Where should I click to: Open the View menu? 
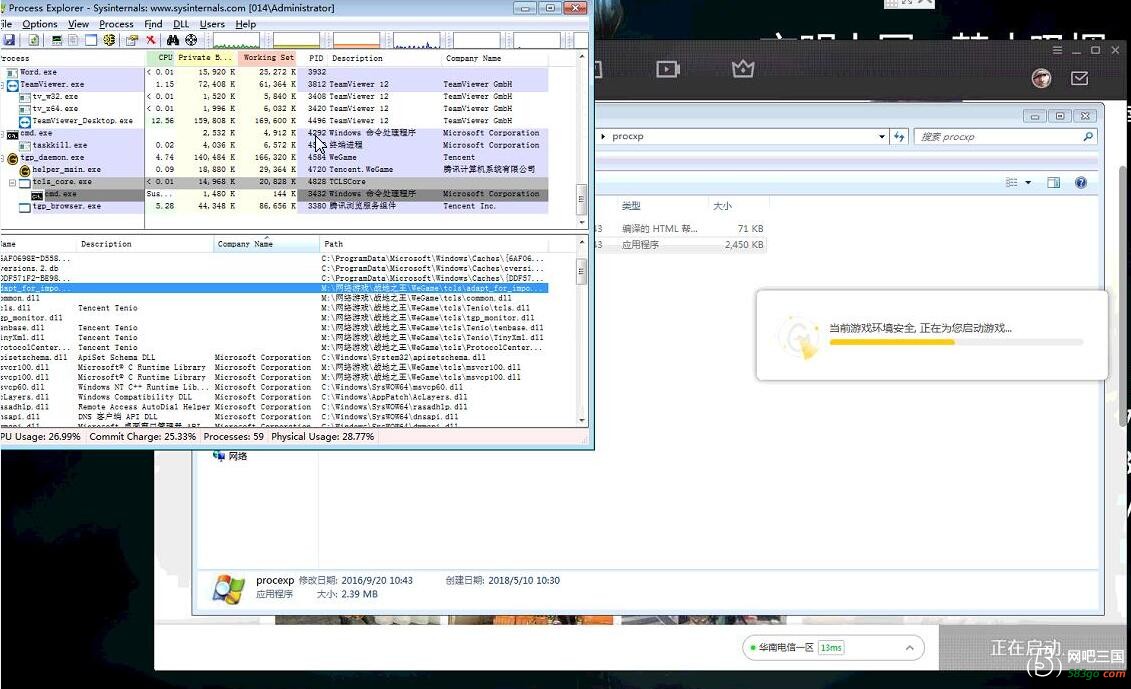[x=79, y=24]
